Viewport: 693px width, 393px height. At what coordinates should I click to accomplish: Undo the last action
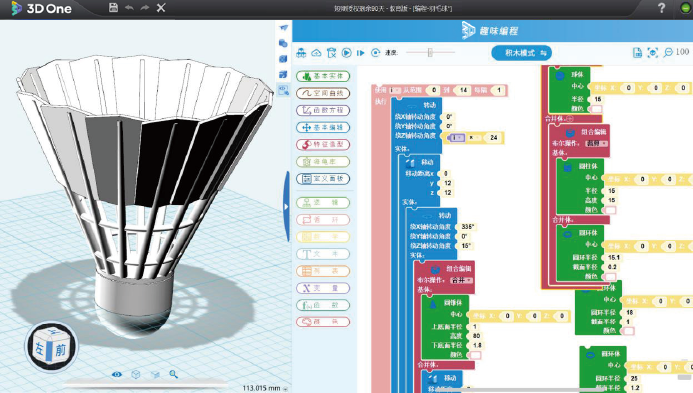[129, 8]
